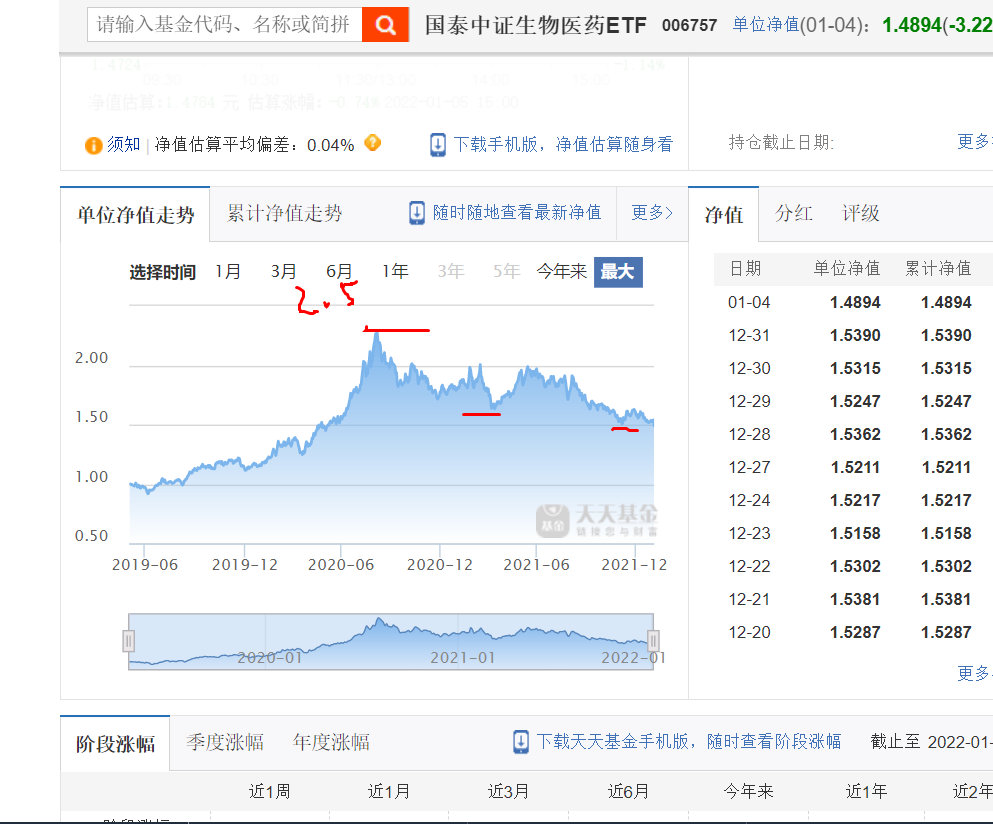The width and height of the screenshot is (993, 824).
Task: Click the 2020-06 axis label on chart
Action: click(341, 564)
